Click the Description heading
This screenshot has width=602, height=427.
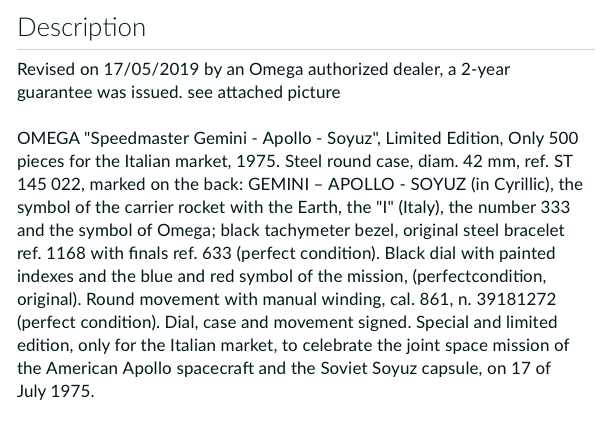(82, 27)
